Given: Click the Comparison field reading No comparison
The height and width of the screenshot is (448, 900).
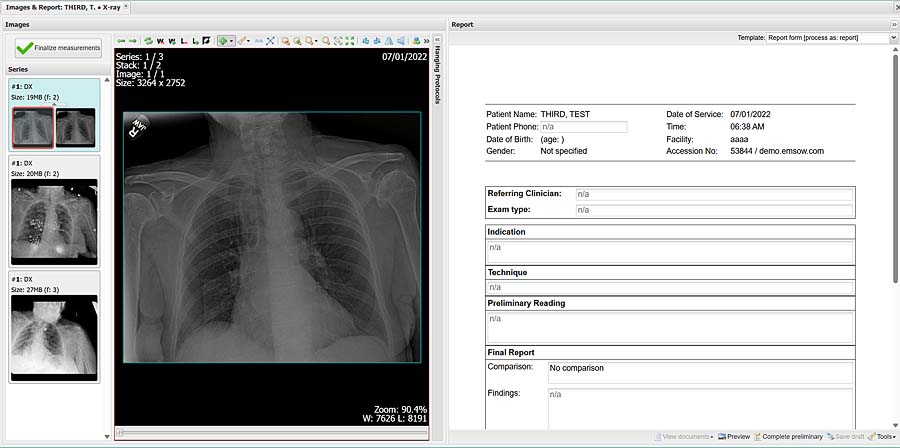Looking at the screenshot, I should click(700, 372).
